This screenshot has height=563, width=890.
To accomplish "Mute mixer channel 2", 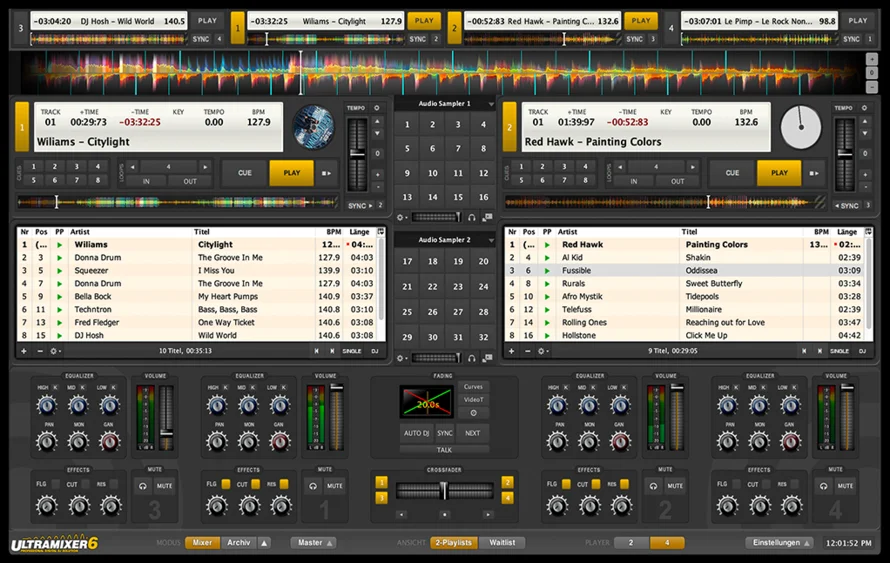I will click(675, 486).
